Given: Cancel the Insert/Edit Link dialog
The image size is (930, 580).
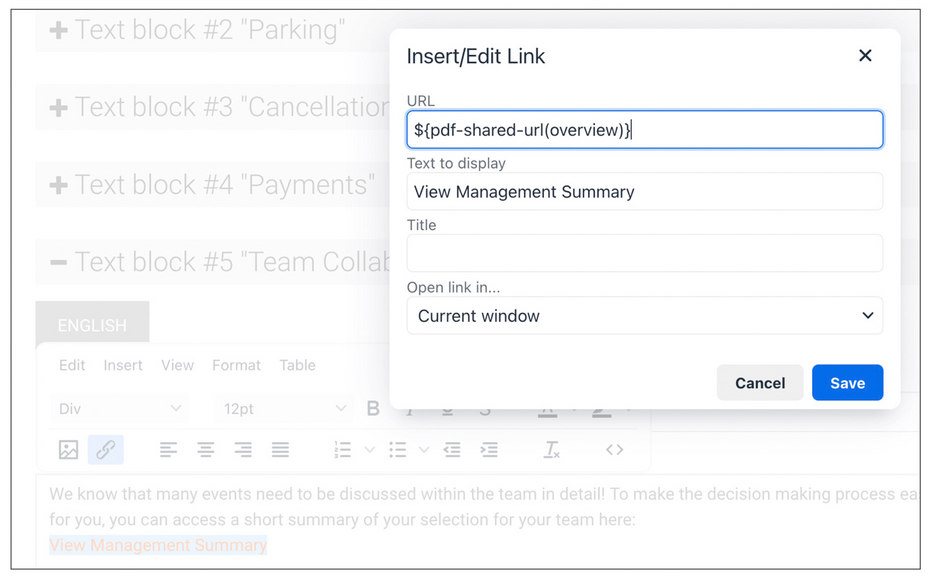Looking at the screenshot, I should 759,382.
